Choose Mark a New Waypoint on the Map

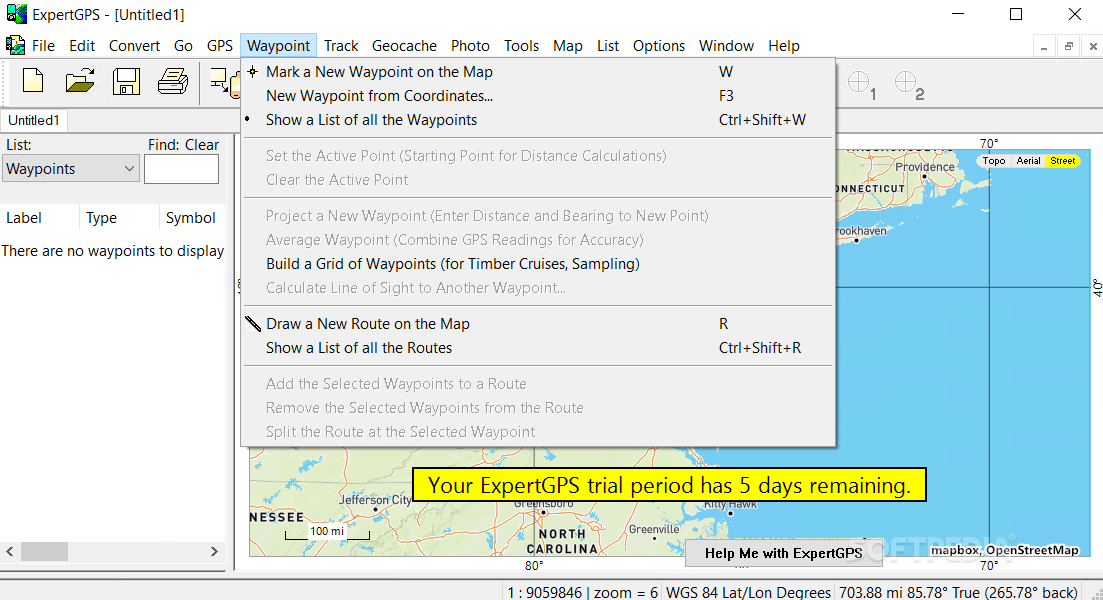tap(538, 72)
